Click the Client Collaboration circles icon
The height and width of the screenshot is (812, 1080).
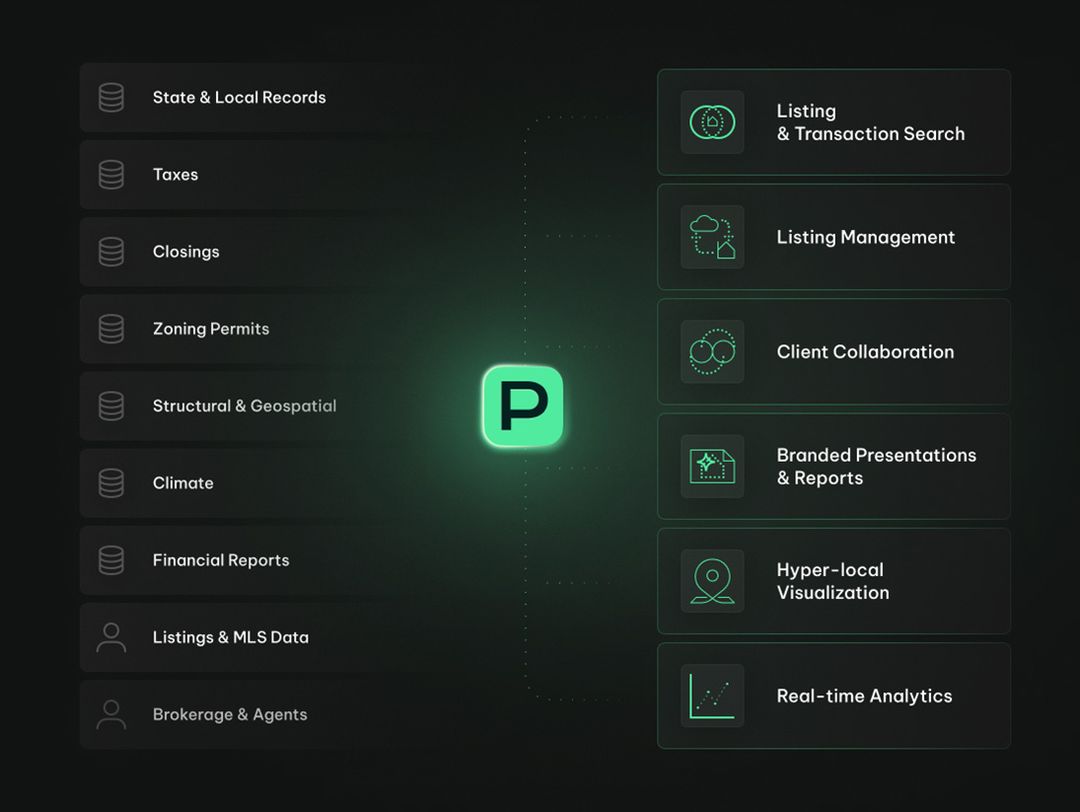tap(712, 352)
